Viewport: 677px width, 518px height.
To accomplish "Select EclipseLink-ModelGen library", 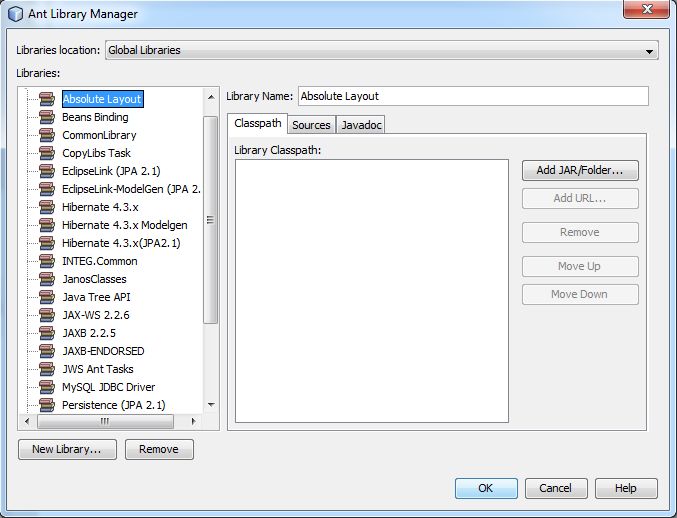I will point(131,189).
